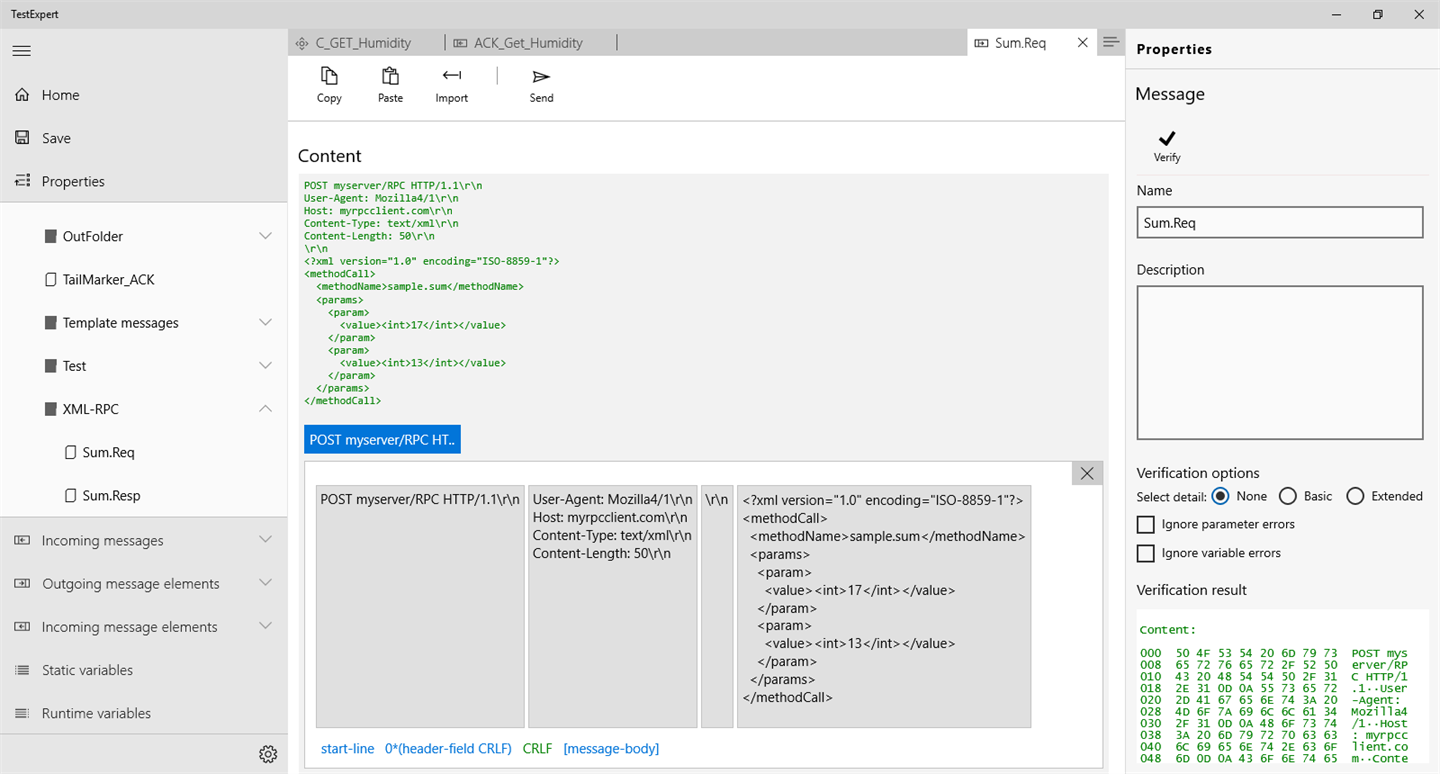Select the Basic detail radio button
The image size is (1440, 774).
pos(1288,496)
